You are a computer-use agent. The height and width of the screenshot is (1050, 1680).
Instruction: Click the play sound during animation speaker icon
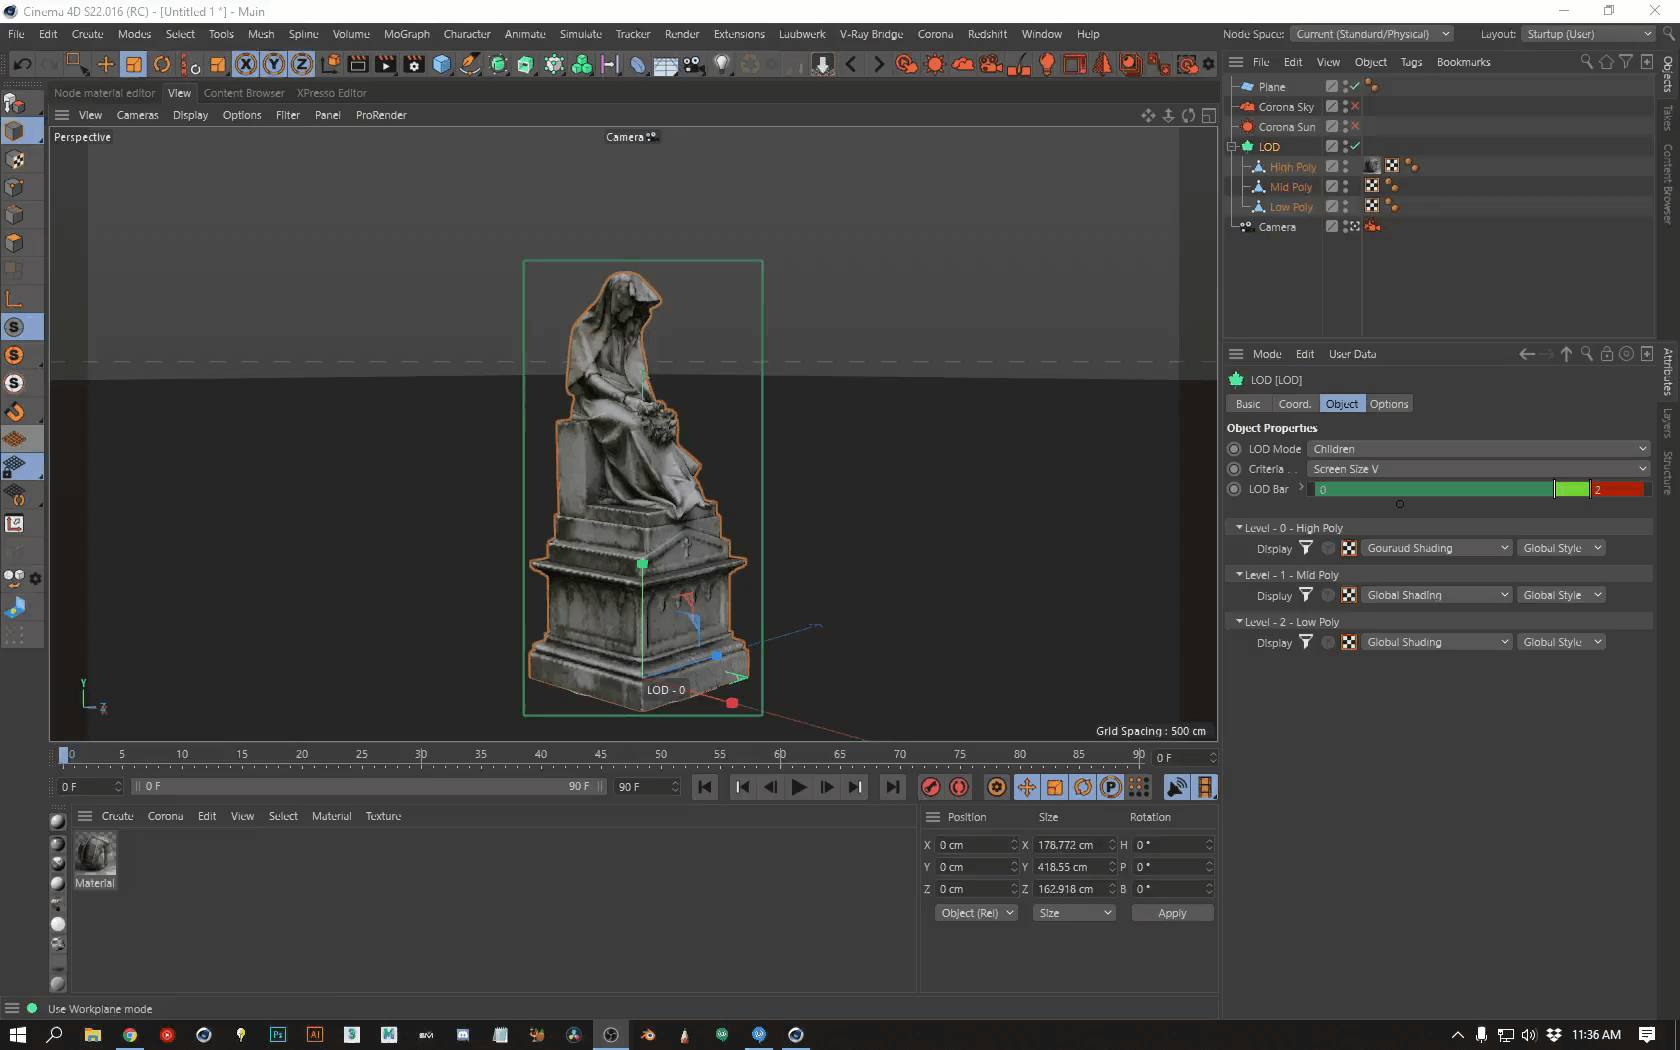coord(1177,787)
